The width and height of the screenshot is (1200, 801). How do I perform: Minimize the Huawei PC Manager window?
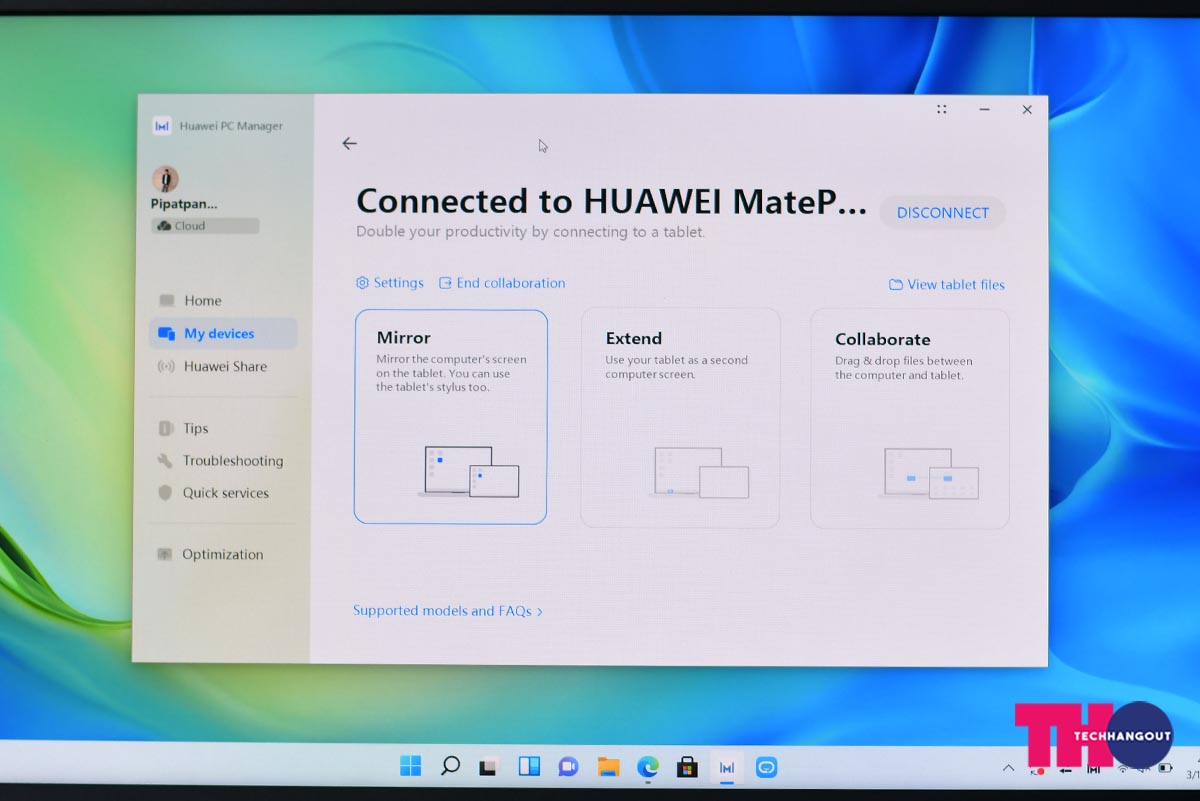point(984,110)
